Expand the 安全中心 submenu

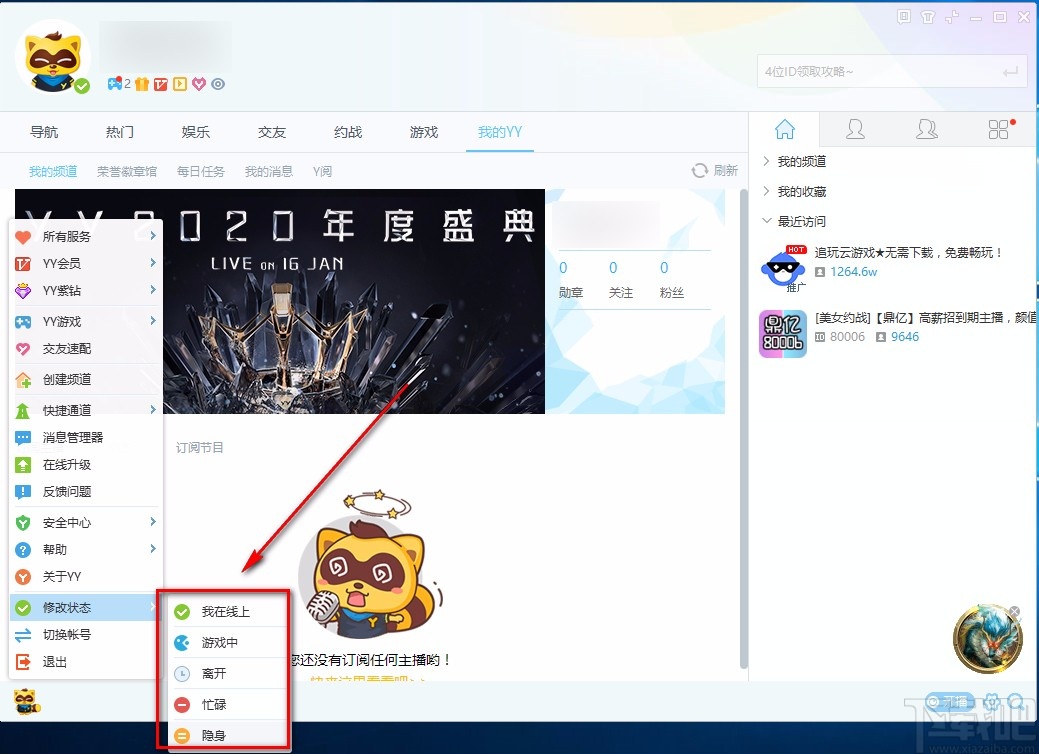[86, 523]
